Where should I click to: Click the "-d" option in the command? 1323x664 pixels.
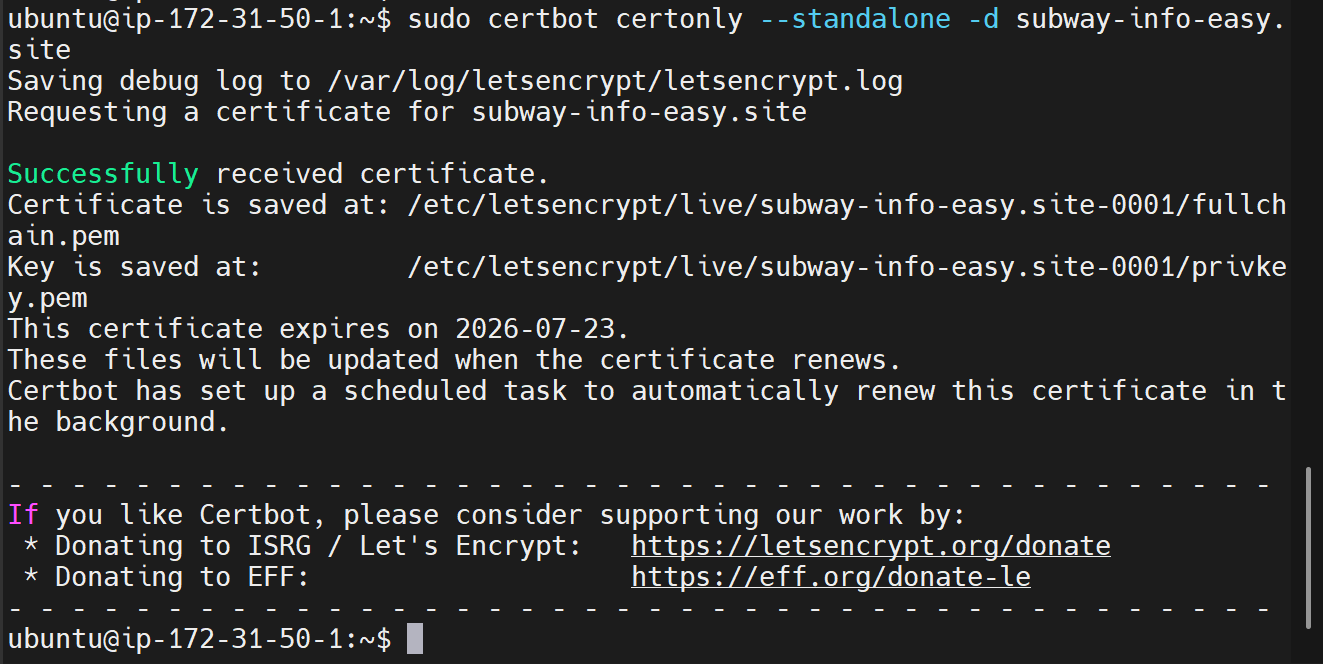coord(983,19)
